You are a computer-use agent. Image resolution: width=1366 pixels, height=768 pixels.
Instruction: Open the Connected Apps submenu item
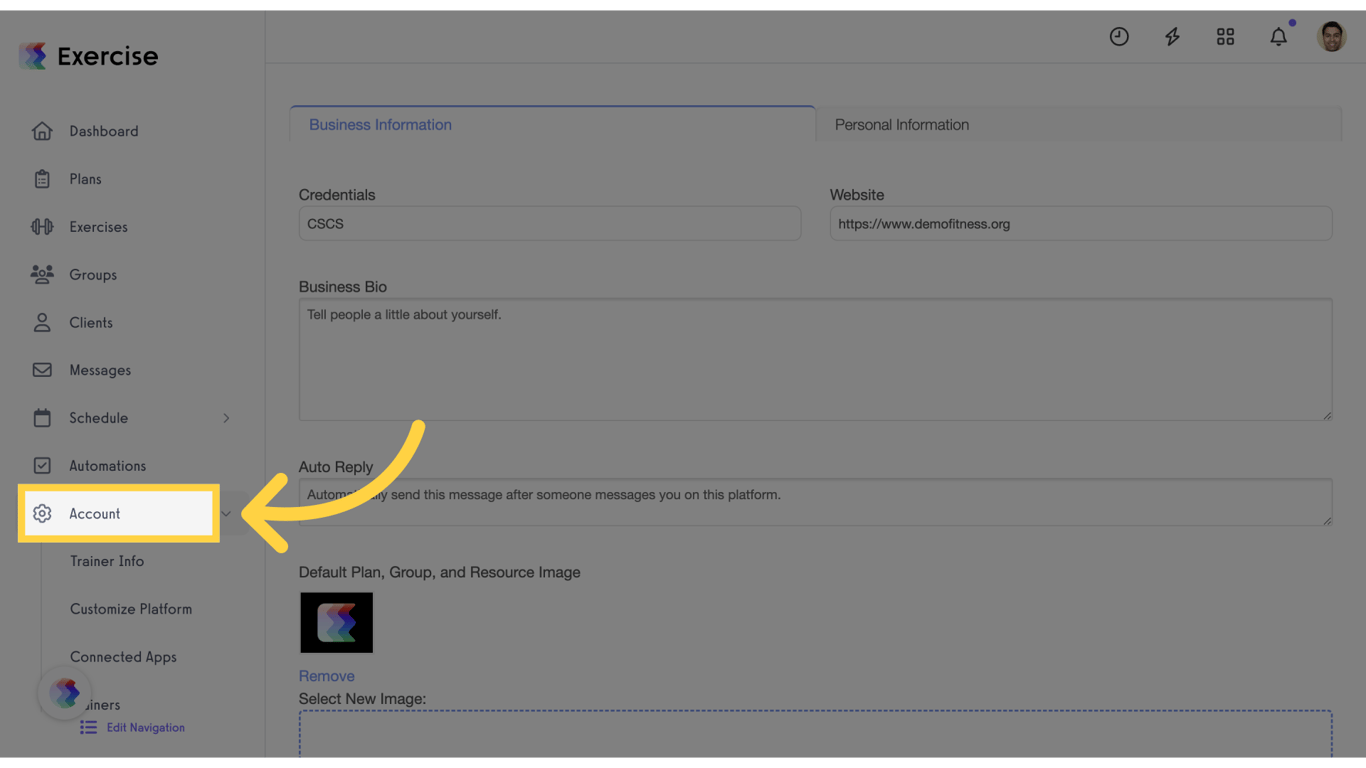coord(123,657)
